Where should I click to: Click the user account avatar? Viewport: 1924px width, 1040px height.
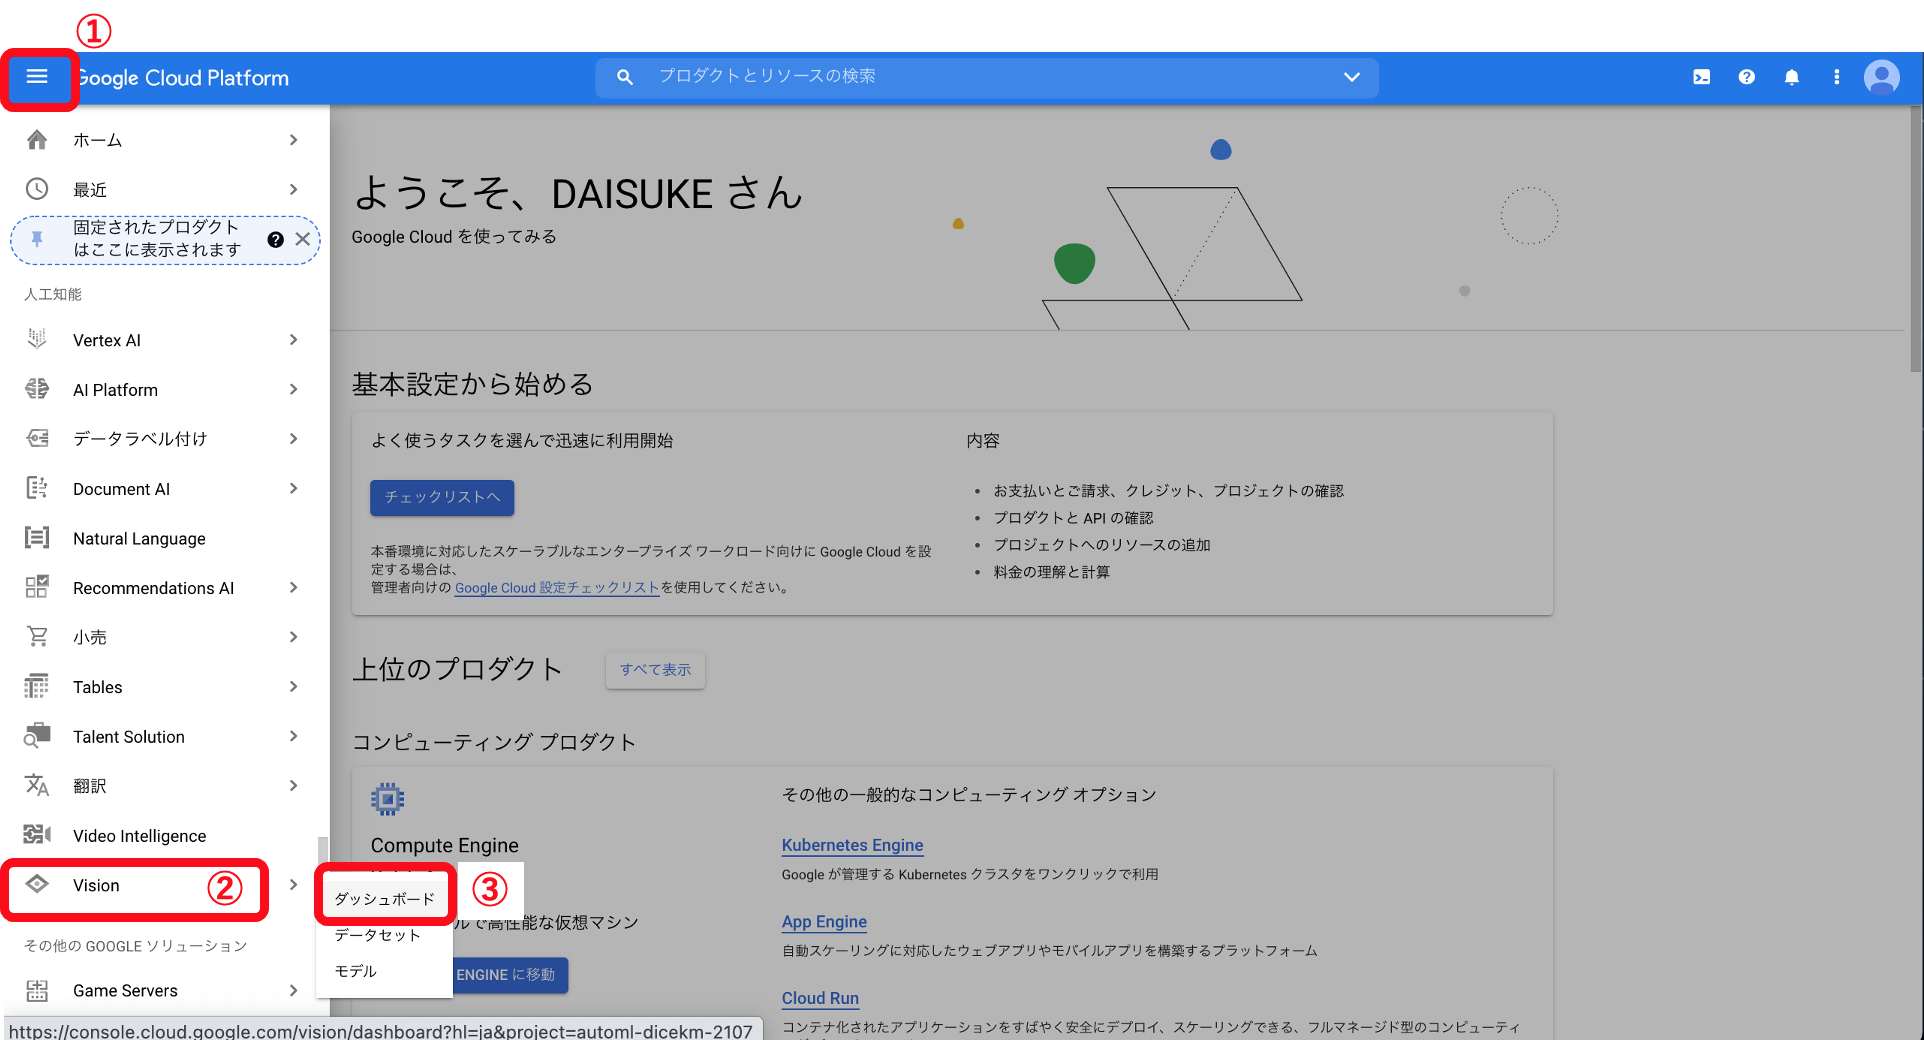[x=1881, y=77]
